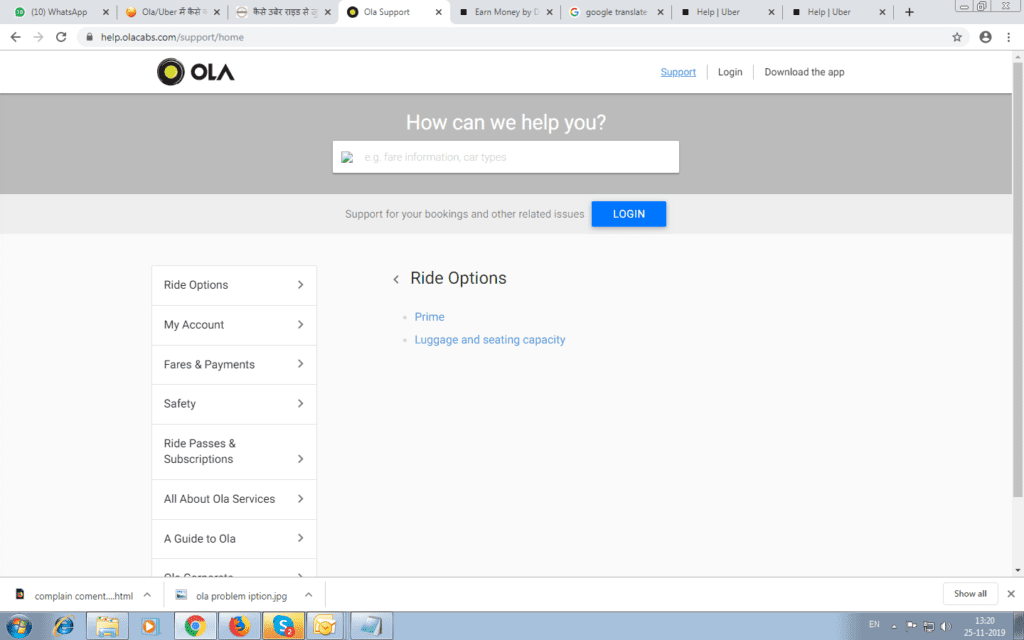Click the OLA logo in header
The height and width of the screenshot is (640, 1024).
coord(196,72)
